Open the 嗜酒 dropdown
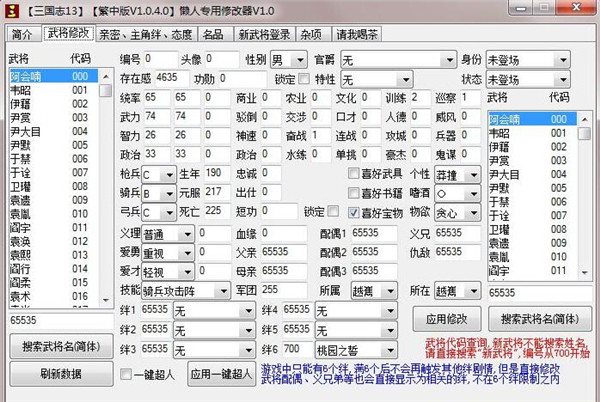This screenshot has height=402, width=600. click(458, 194)
